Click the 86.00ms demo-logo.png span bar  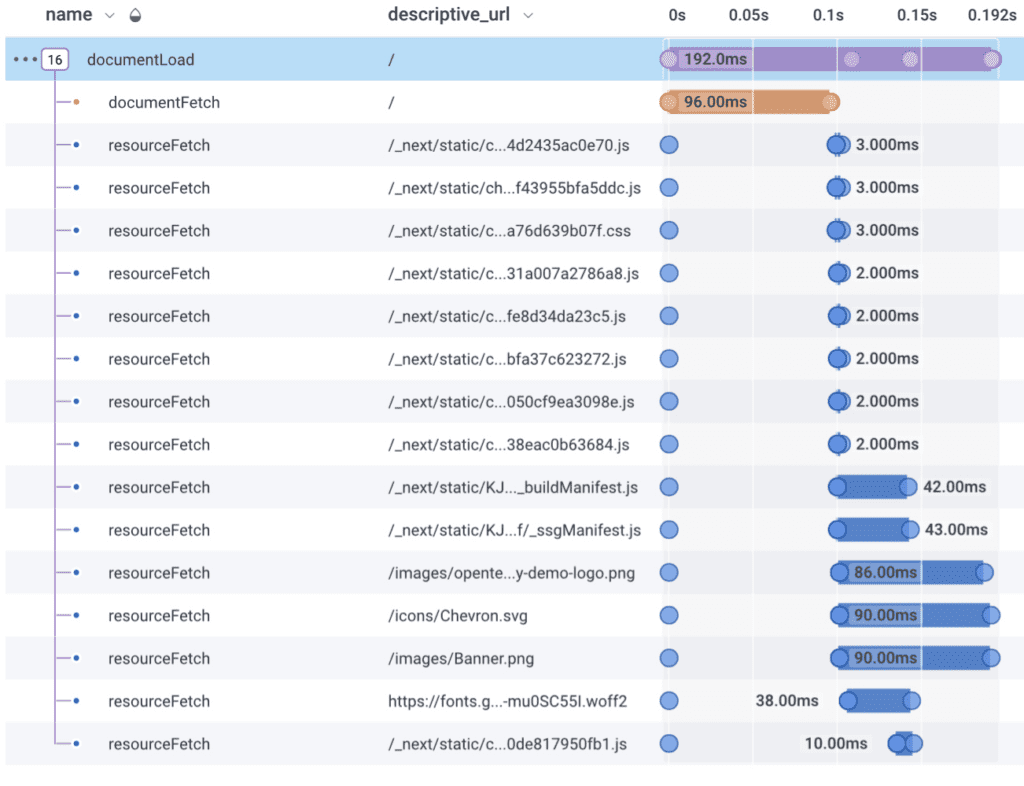tap(912, 573)
